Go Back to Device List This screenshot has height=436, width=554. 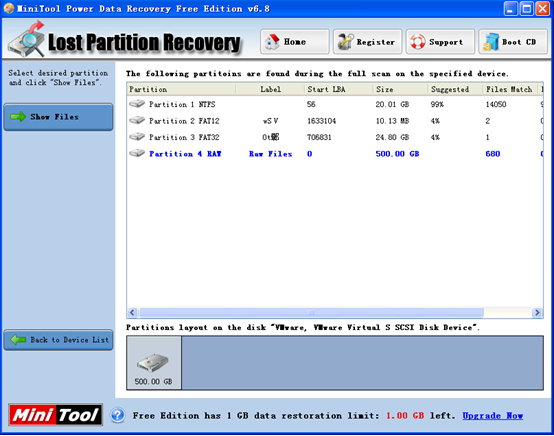[58, 340]
